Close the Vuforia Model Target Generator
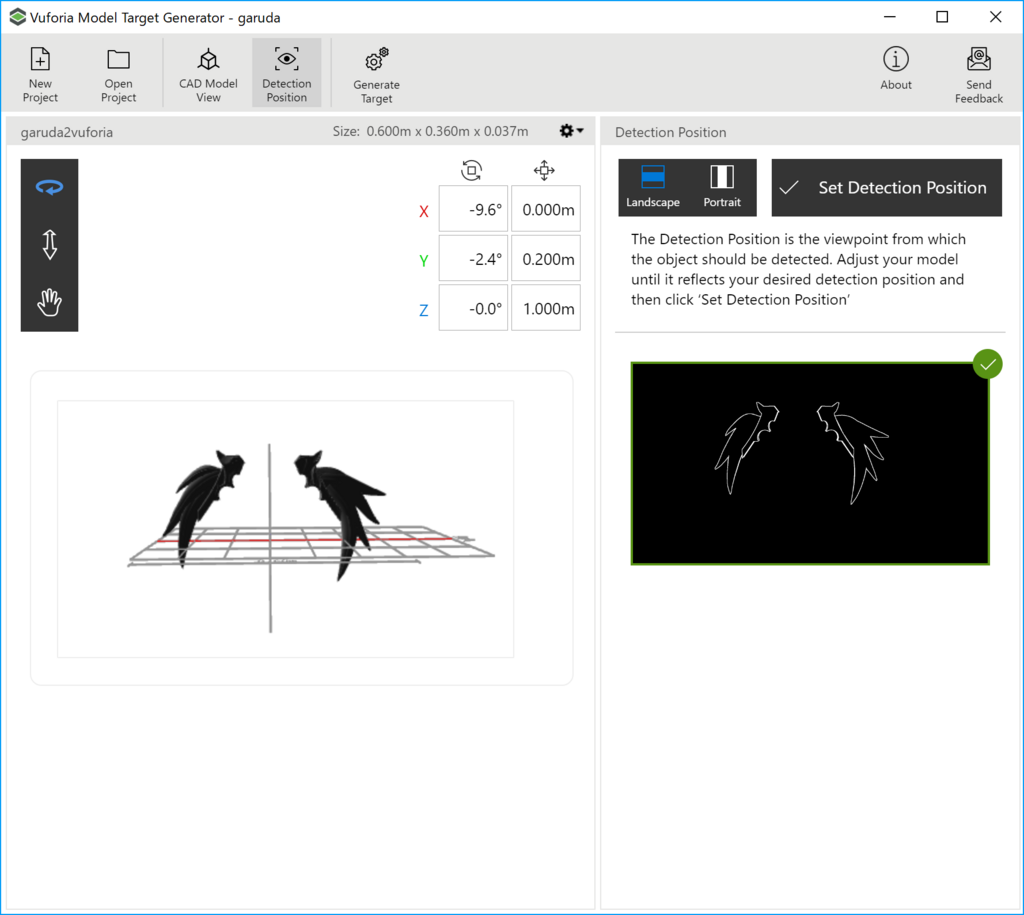This screenshot has height=915, width=1024. [x=995, y=17]
